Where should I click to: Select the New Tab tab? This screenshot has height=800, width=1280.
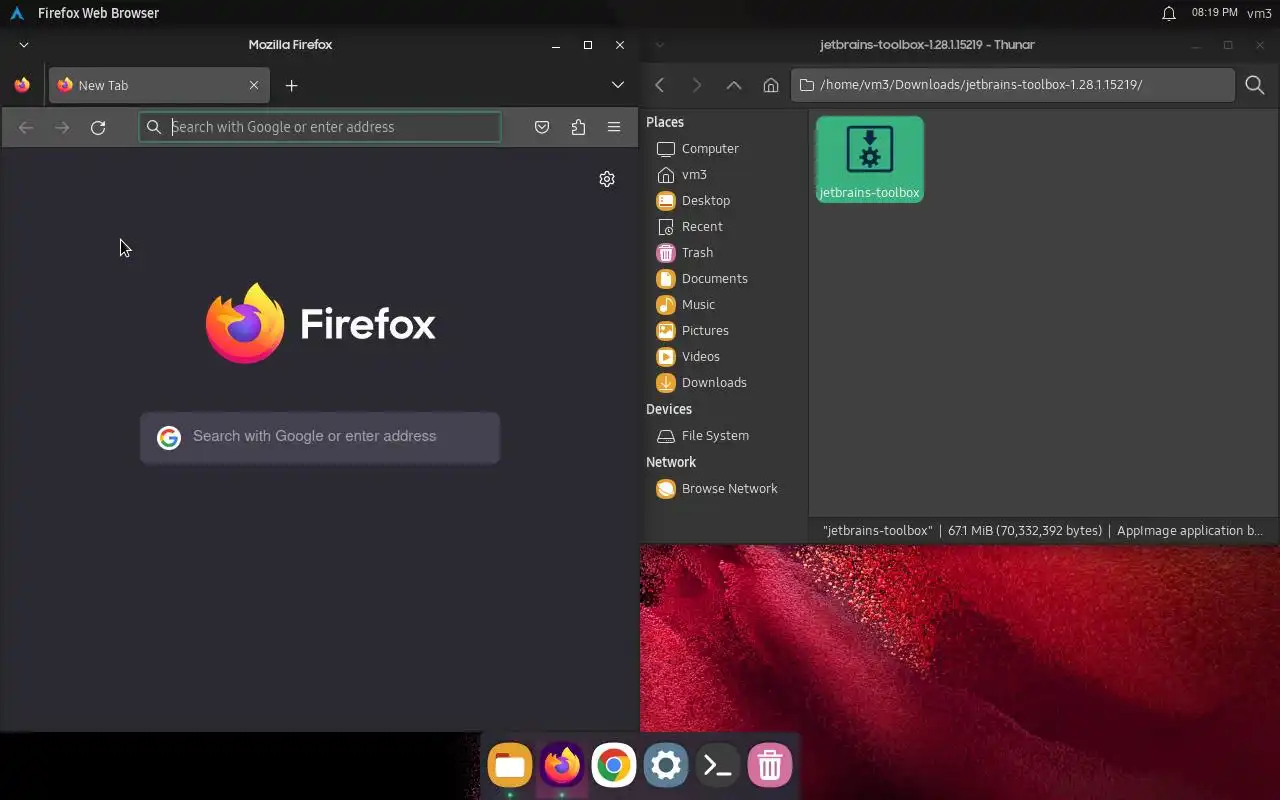pos(159,85)
